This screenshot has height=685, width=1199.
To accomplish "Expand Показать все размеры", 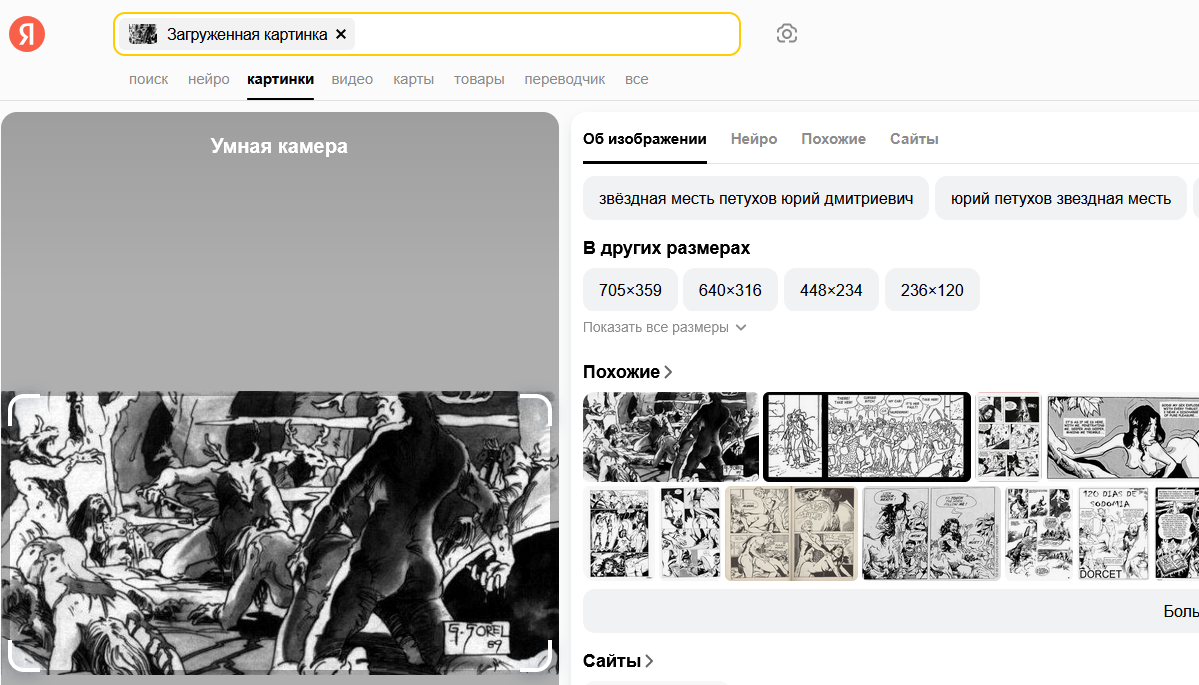I will pos(664,327).
